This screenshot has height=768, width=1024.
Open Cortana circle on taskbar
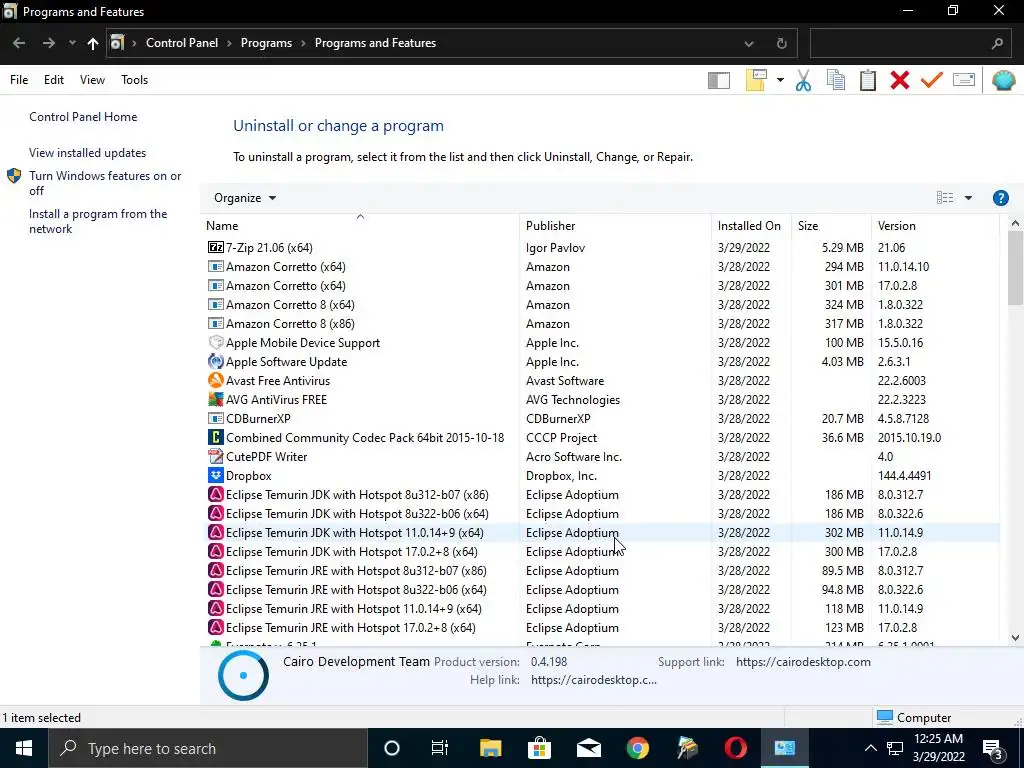[391, 748]
